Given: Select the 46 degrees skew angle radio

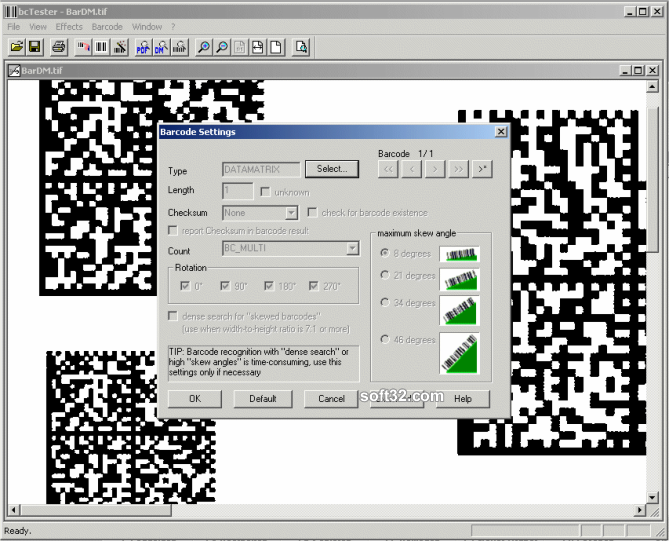Looking at the screenshot, I should click(385, 339).
